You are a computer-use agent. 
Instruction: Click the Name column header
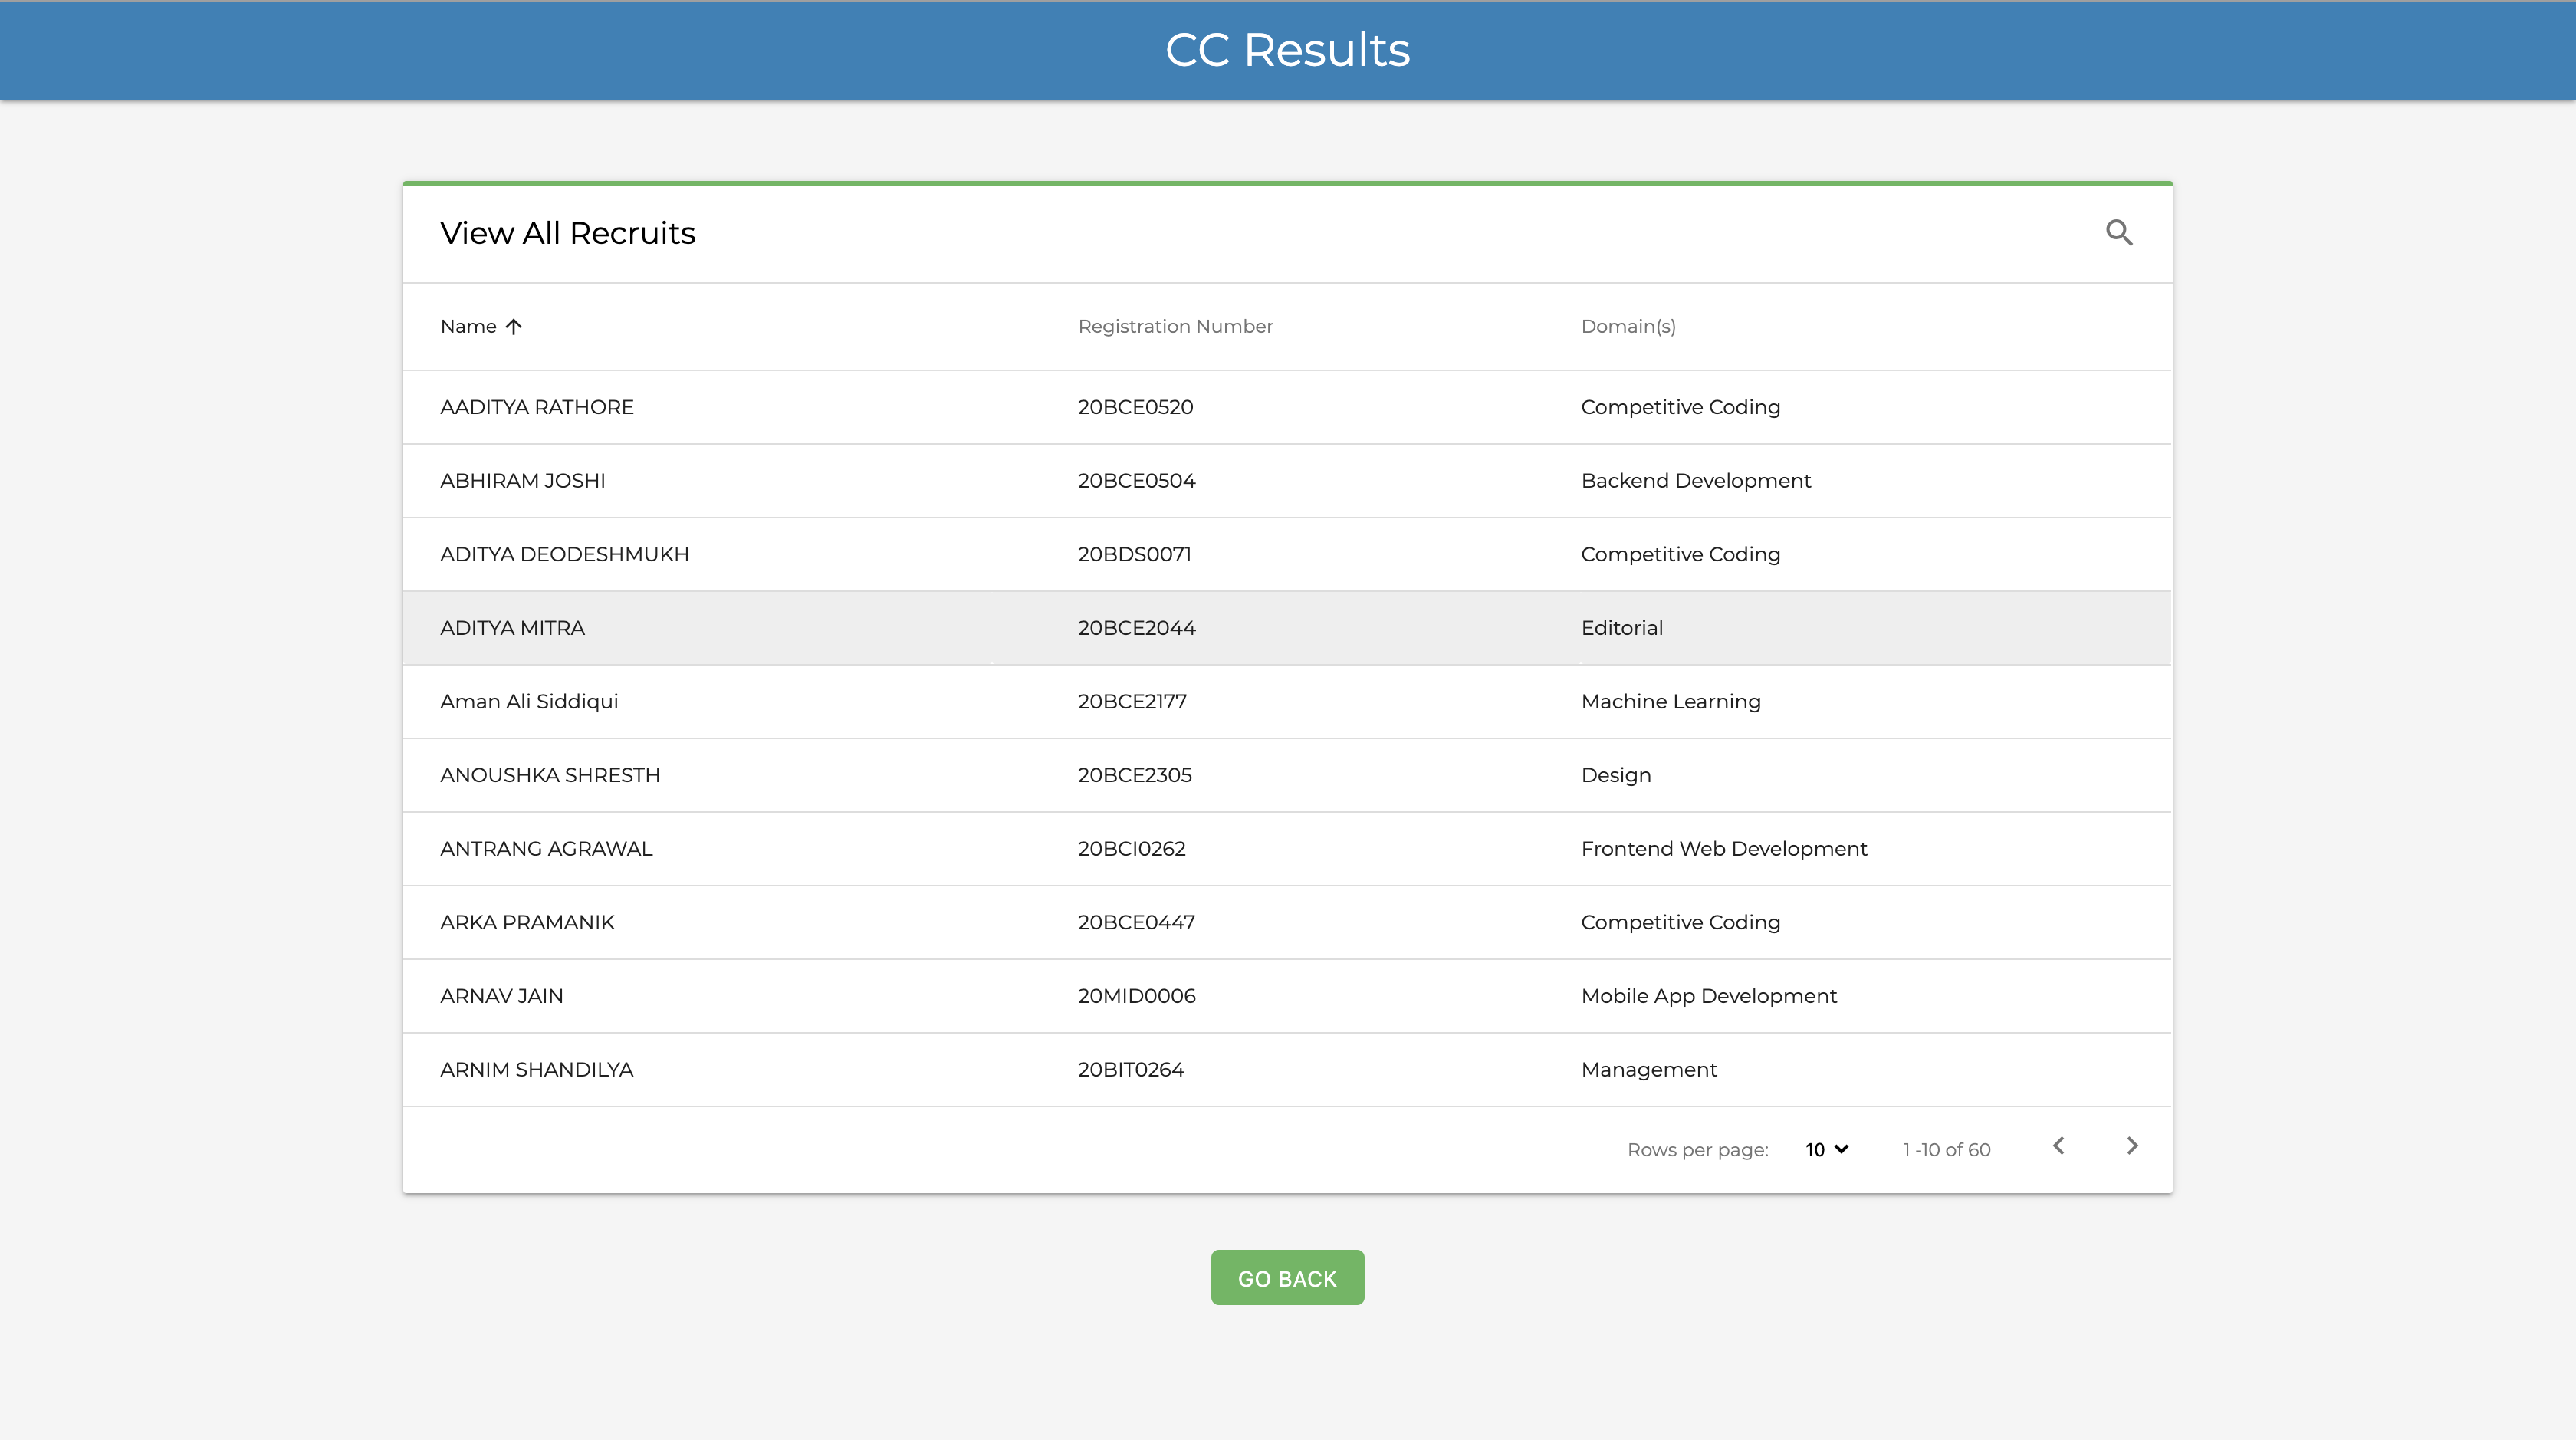coord(468,327)
